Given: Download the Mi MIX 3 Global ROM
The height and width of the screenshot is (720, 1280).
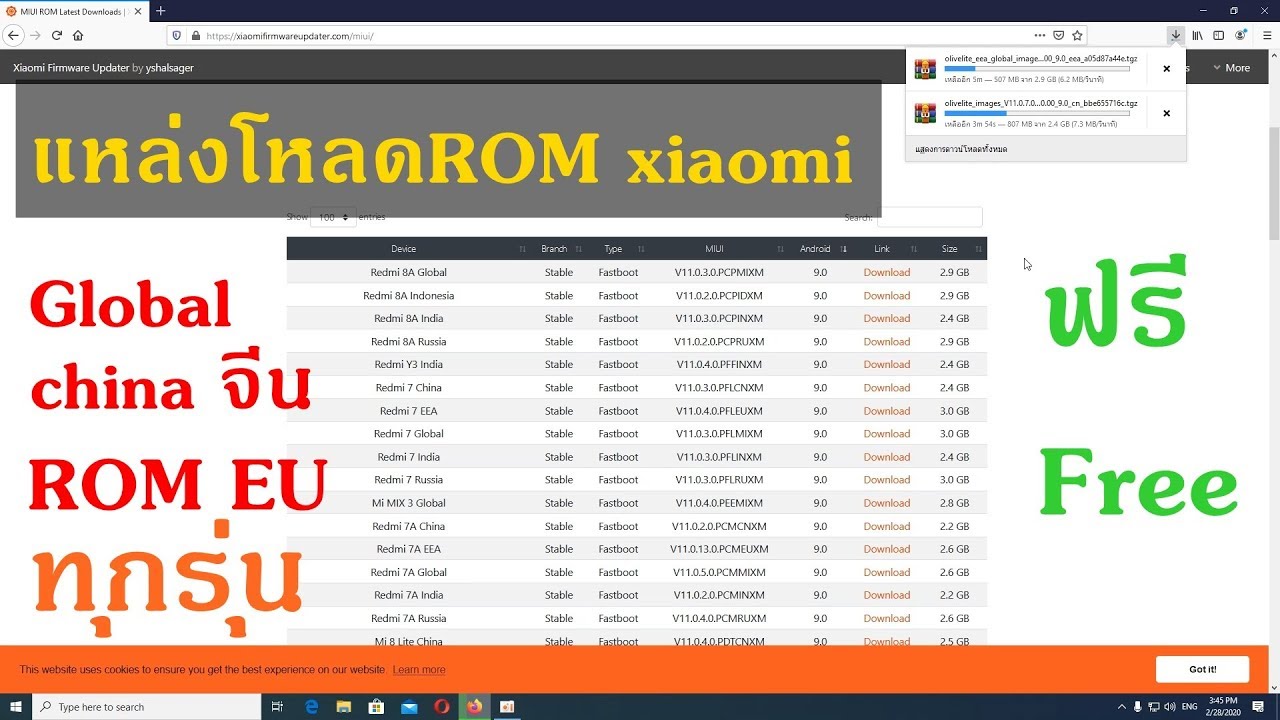Looking at the screenshot, I should pos(887,502).
